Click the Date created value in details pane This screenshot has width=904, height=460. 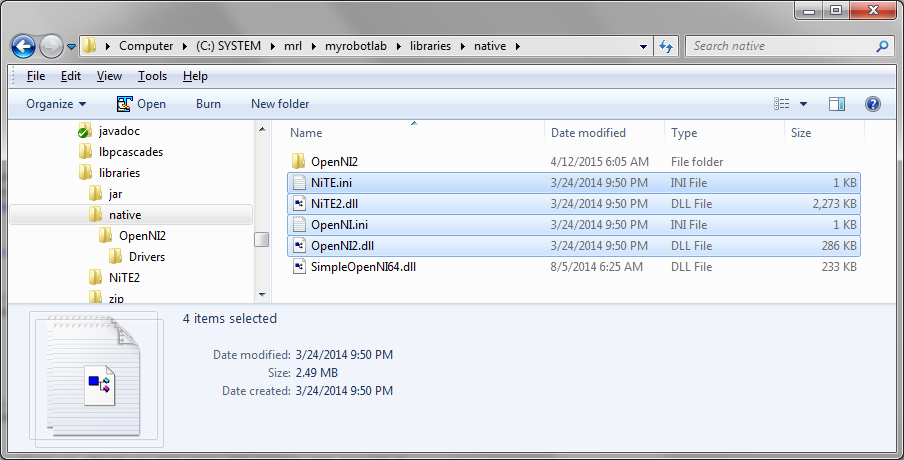(x=344, y=391)
